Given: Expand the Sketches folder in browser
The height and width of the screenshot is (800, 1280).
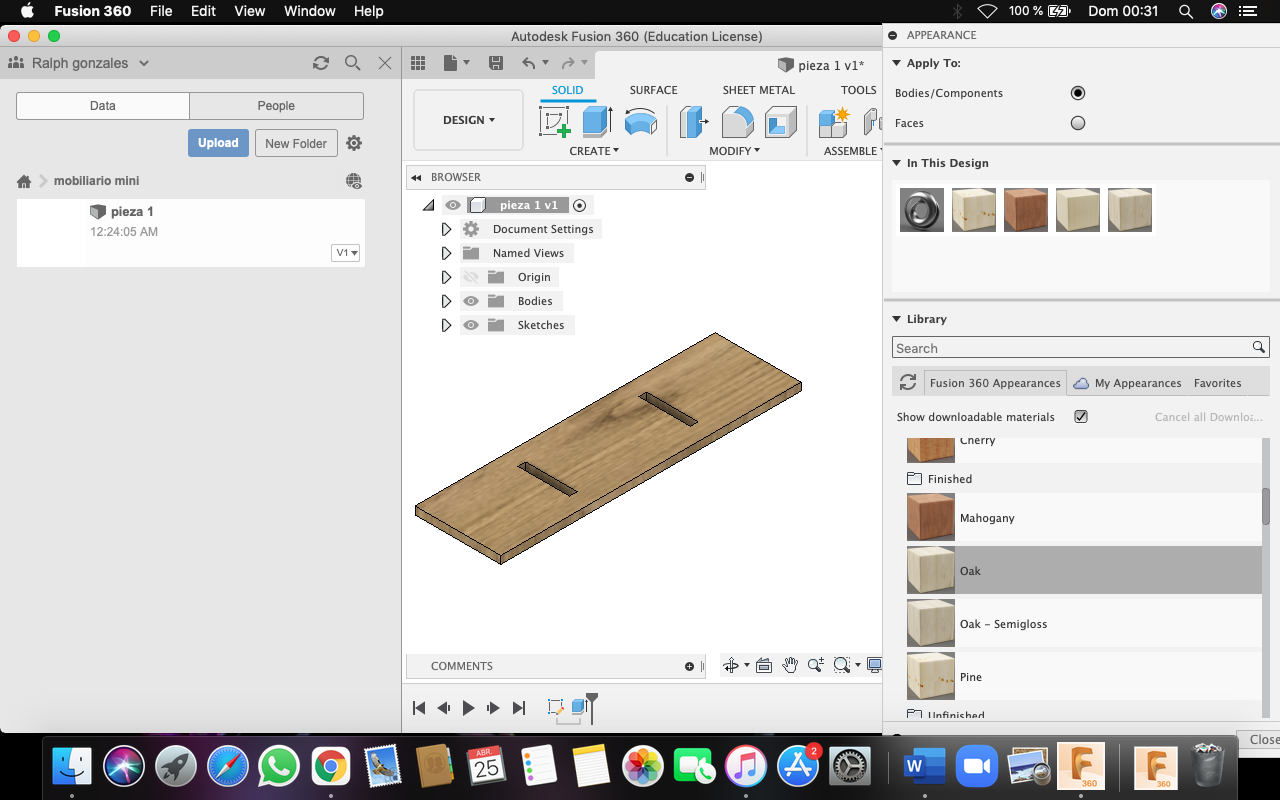Looking at the screenshot, I should point(446,325).
